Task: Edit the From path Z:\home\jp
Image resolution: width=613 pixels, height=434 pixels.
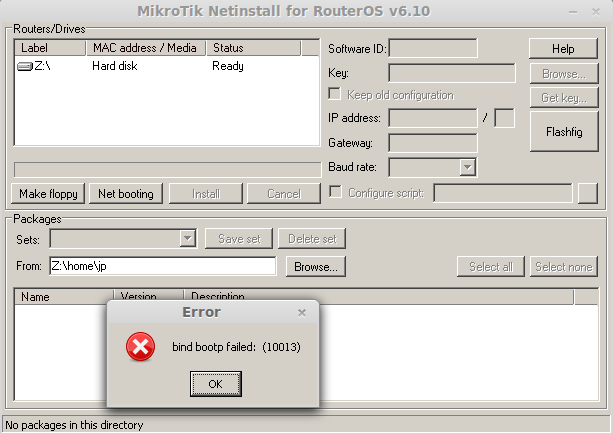Action: (163, 267)
